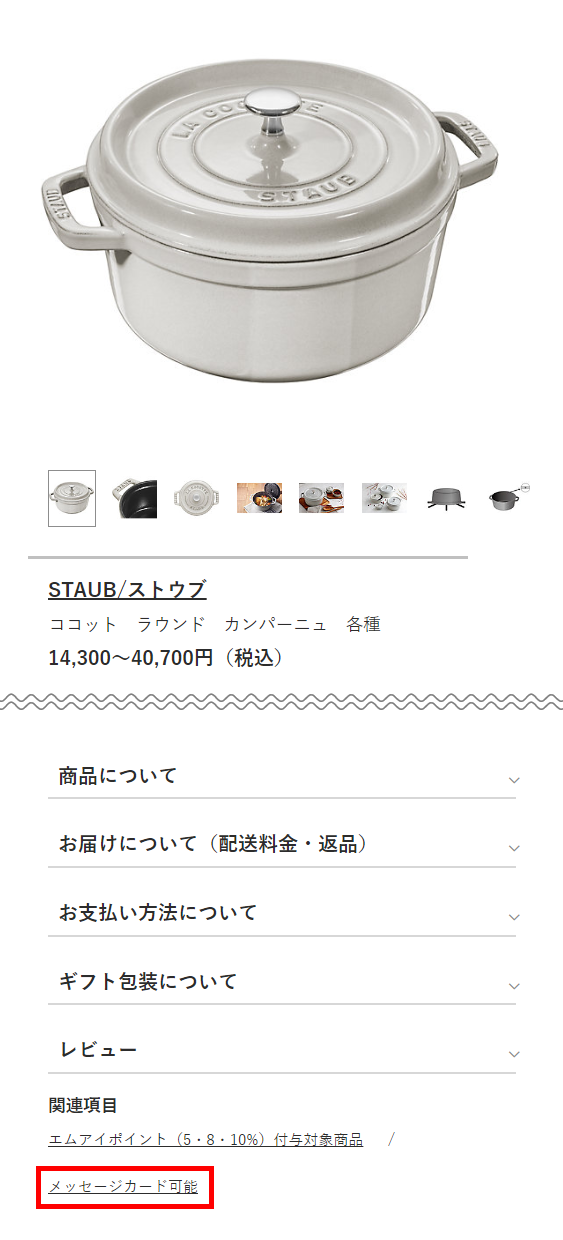View the fifth thumbnail with pot on table
The width and height of the screenshot is (563, 1240).
321,498
